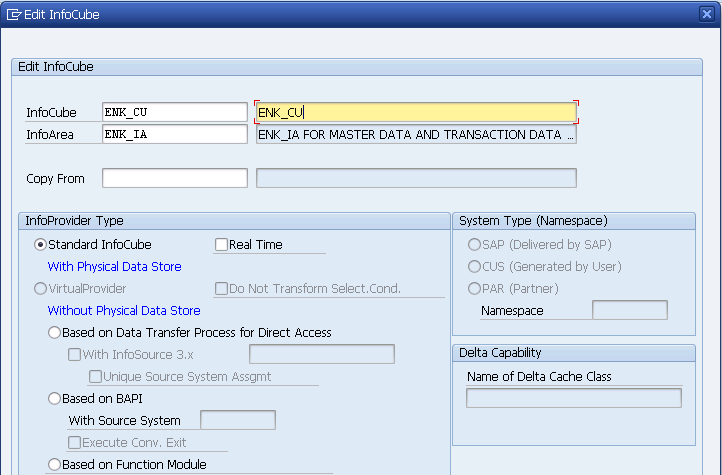Check the With InfoSource 3.x box

tap(74, 354)
